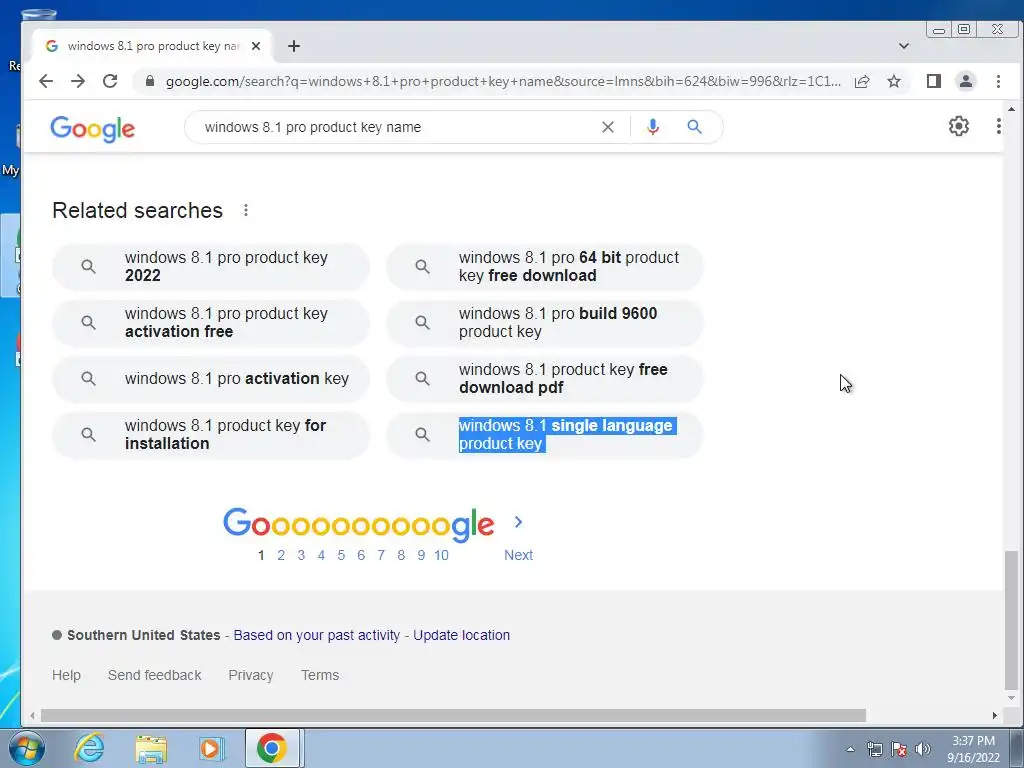Open Chrome's three-dot menu
1024x768 pixels.
[998, 81]
